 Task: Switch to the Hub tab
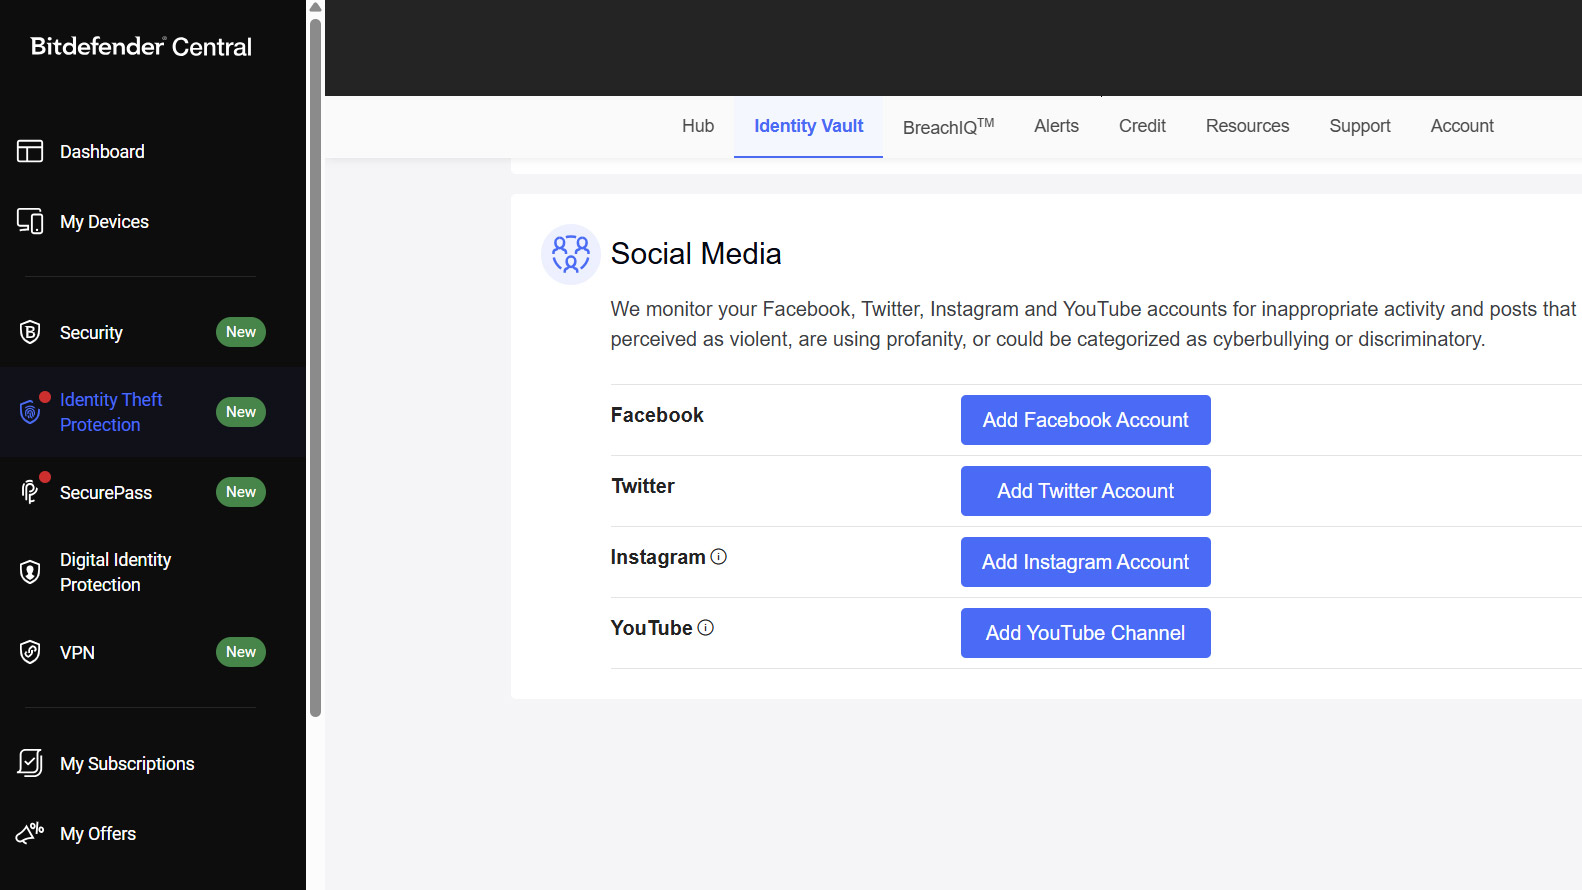pyautogui.click(x=697, y=126)
